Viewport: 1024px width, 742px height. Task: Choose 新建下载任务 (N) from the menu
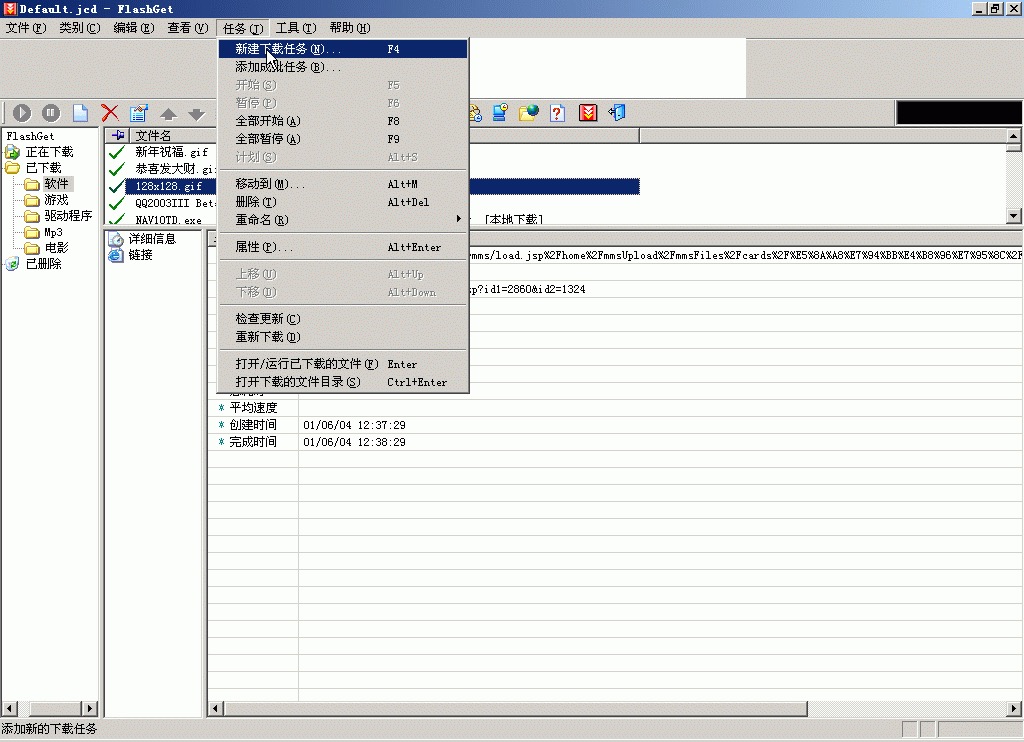coord(343,49)
